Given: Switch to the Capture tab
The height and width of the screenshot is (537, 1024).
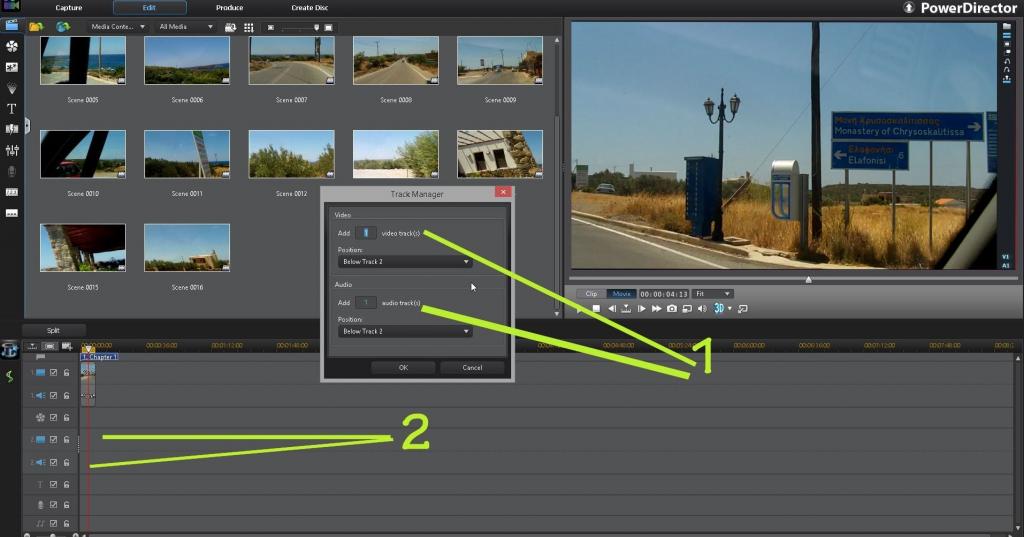Looking at the screenshot, I should [x=69, y=8].
